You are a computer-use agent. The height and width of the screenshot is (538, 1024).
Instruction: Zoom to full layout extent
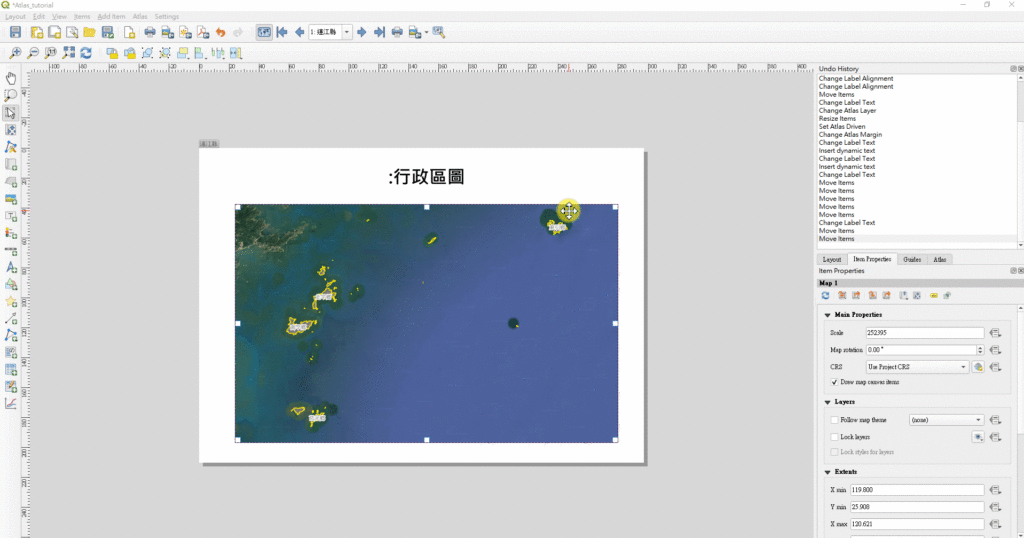click(68, 53)
